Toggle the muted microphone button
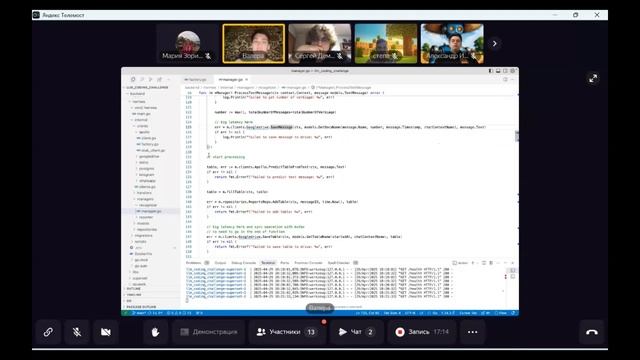Screen dimensions: 640x360 77,332
